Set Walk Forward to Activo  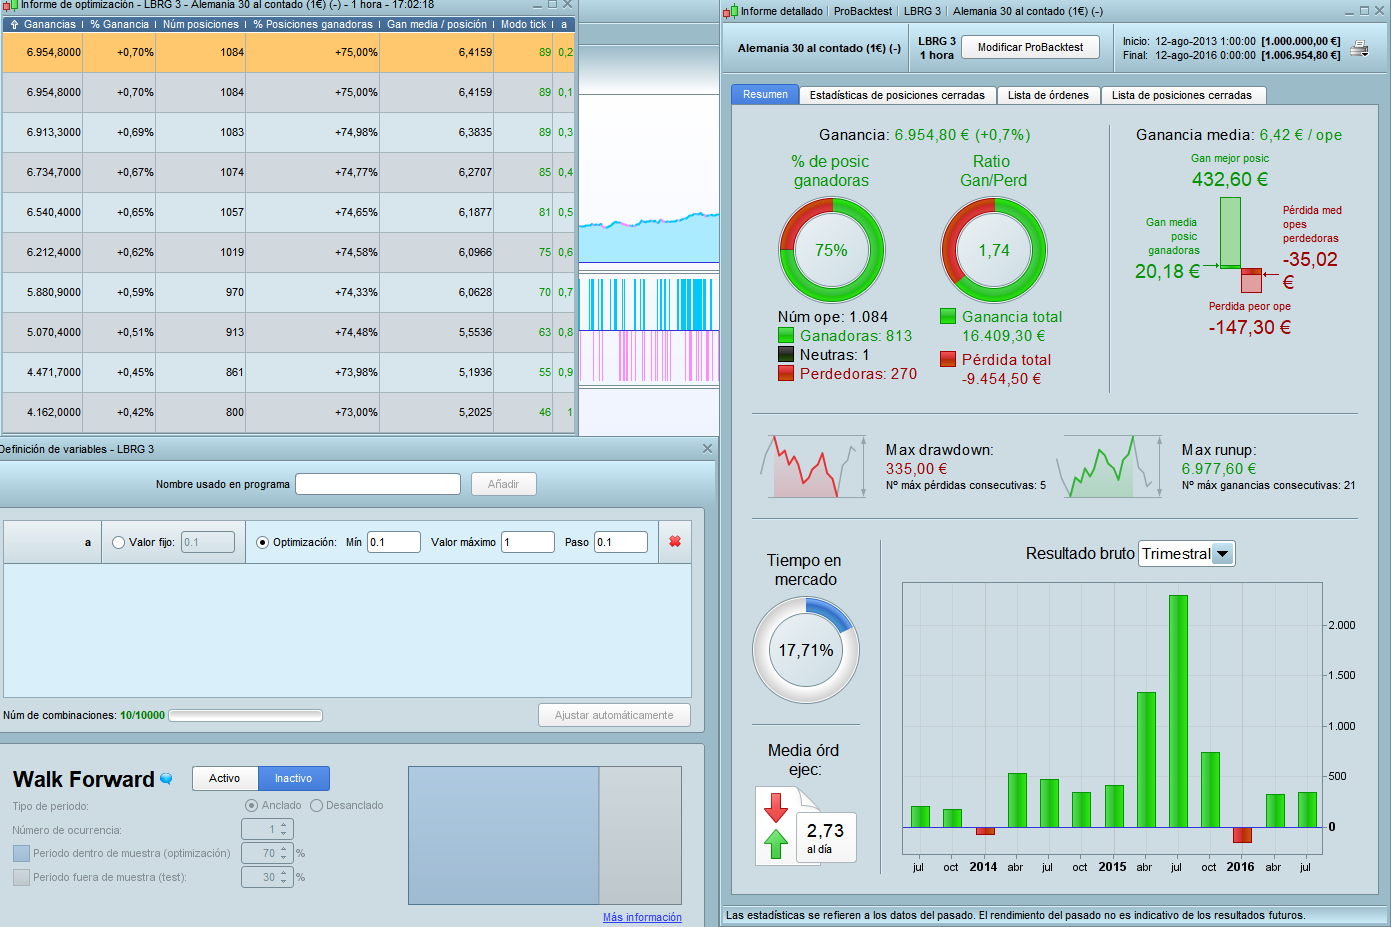tap(225, 778)
